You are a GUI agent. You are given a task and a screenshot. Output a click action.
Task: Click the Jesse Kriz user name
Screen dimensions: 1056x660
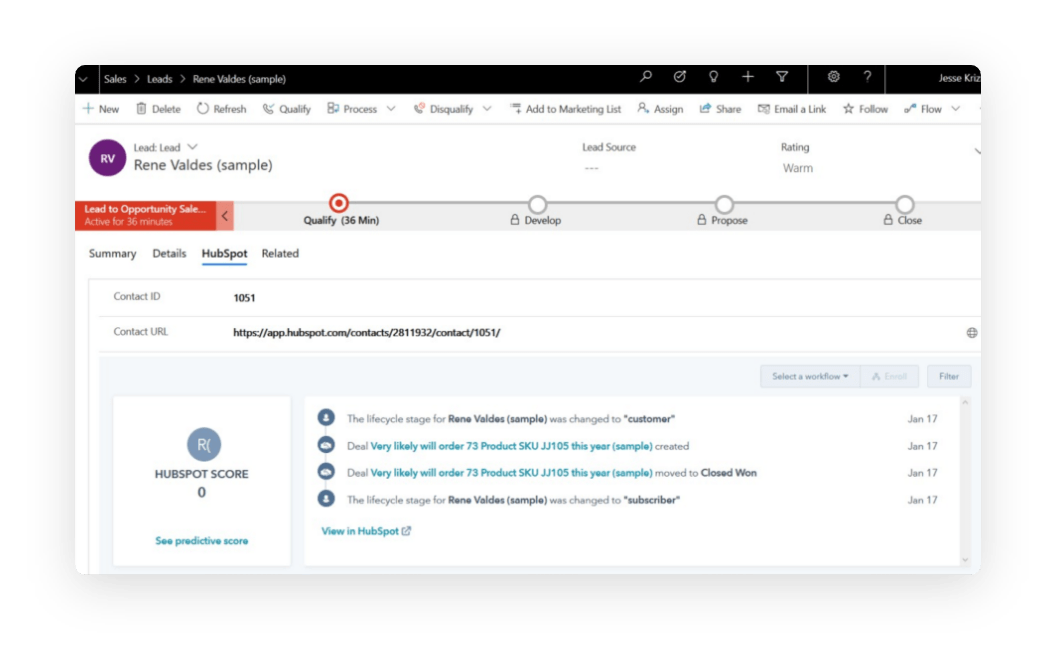pyautogui.click(x=959, y=79)
